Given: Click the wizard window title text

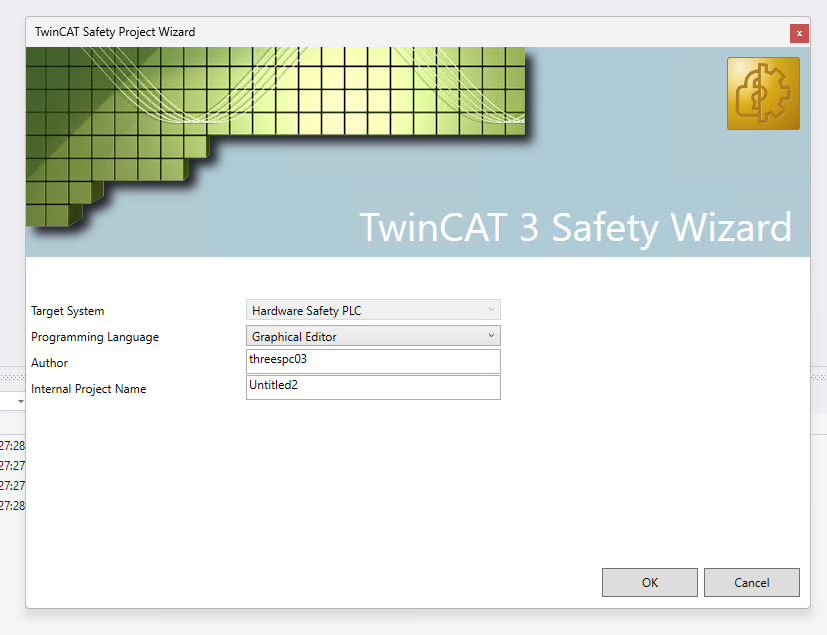Looking at the screenshot, I should coord(115,32).
